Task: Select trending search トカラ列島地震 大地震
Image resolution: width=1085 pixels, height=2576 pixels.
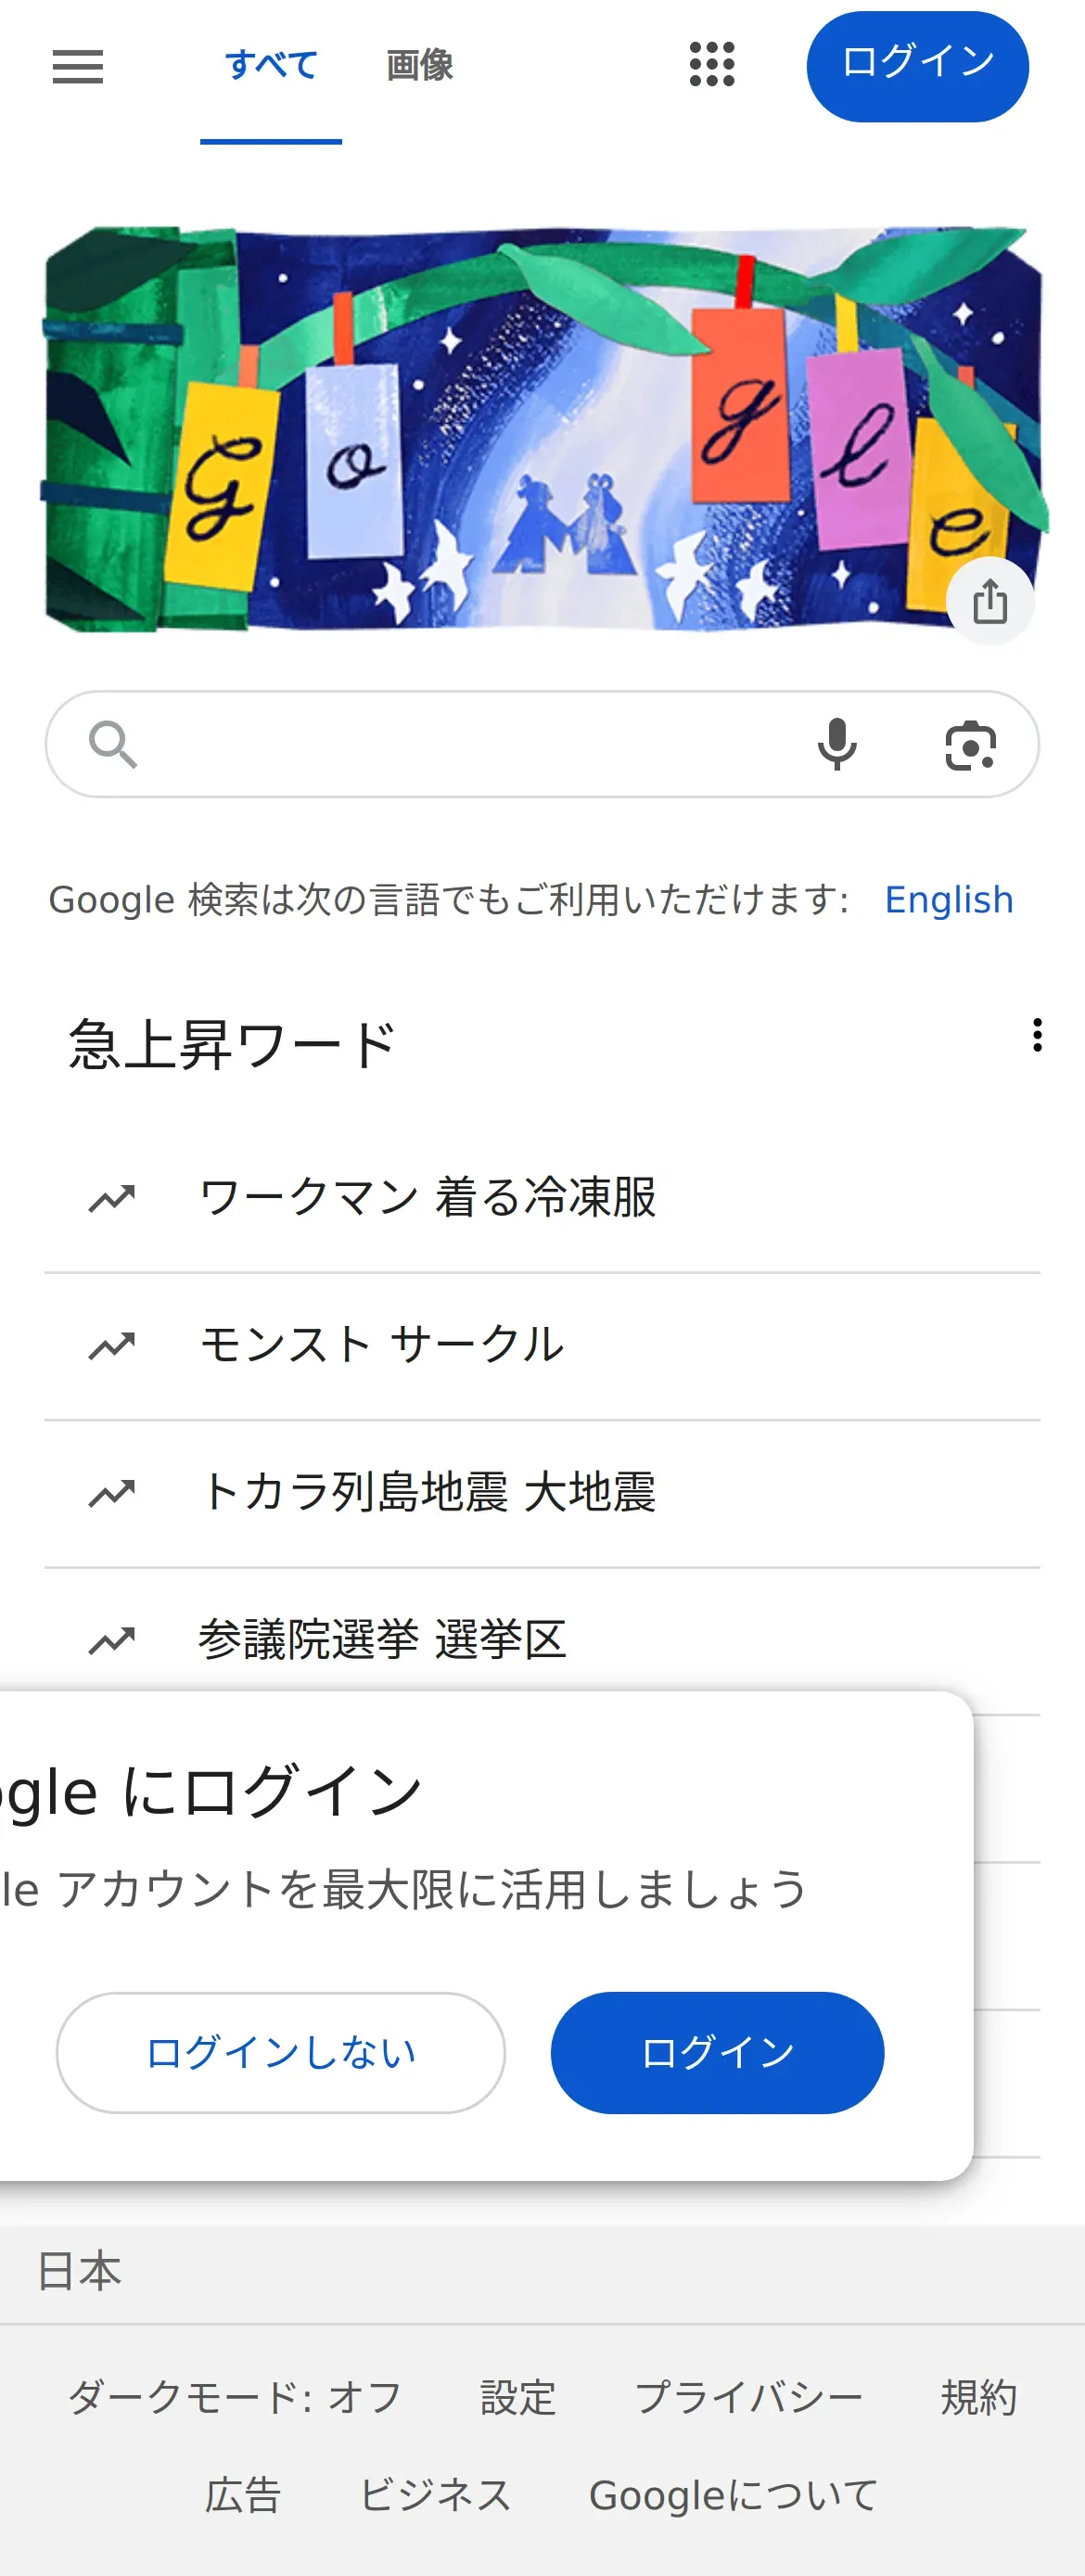Action: pos(428,1492)
